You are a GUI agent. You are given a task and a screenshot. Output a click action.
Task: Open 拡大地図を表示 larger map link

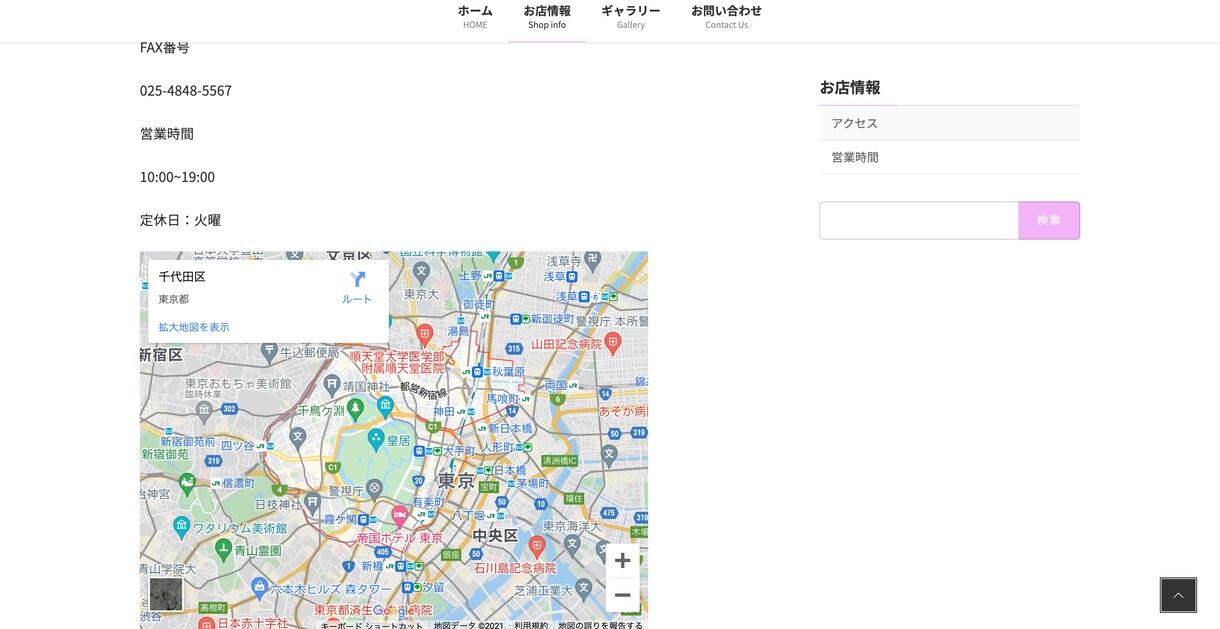[194, 327]
